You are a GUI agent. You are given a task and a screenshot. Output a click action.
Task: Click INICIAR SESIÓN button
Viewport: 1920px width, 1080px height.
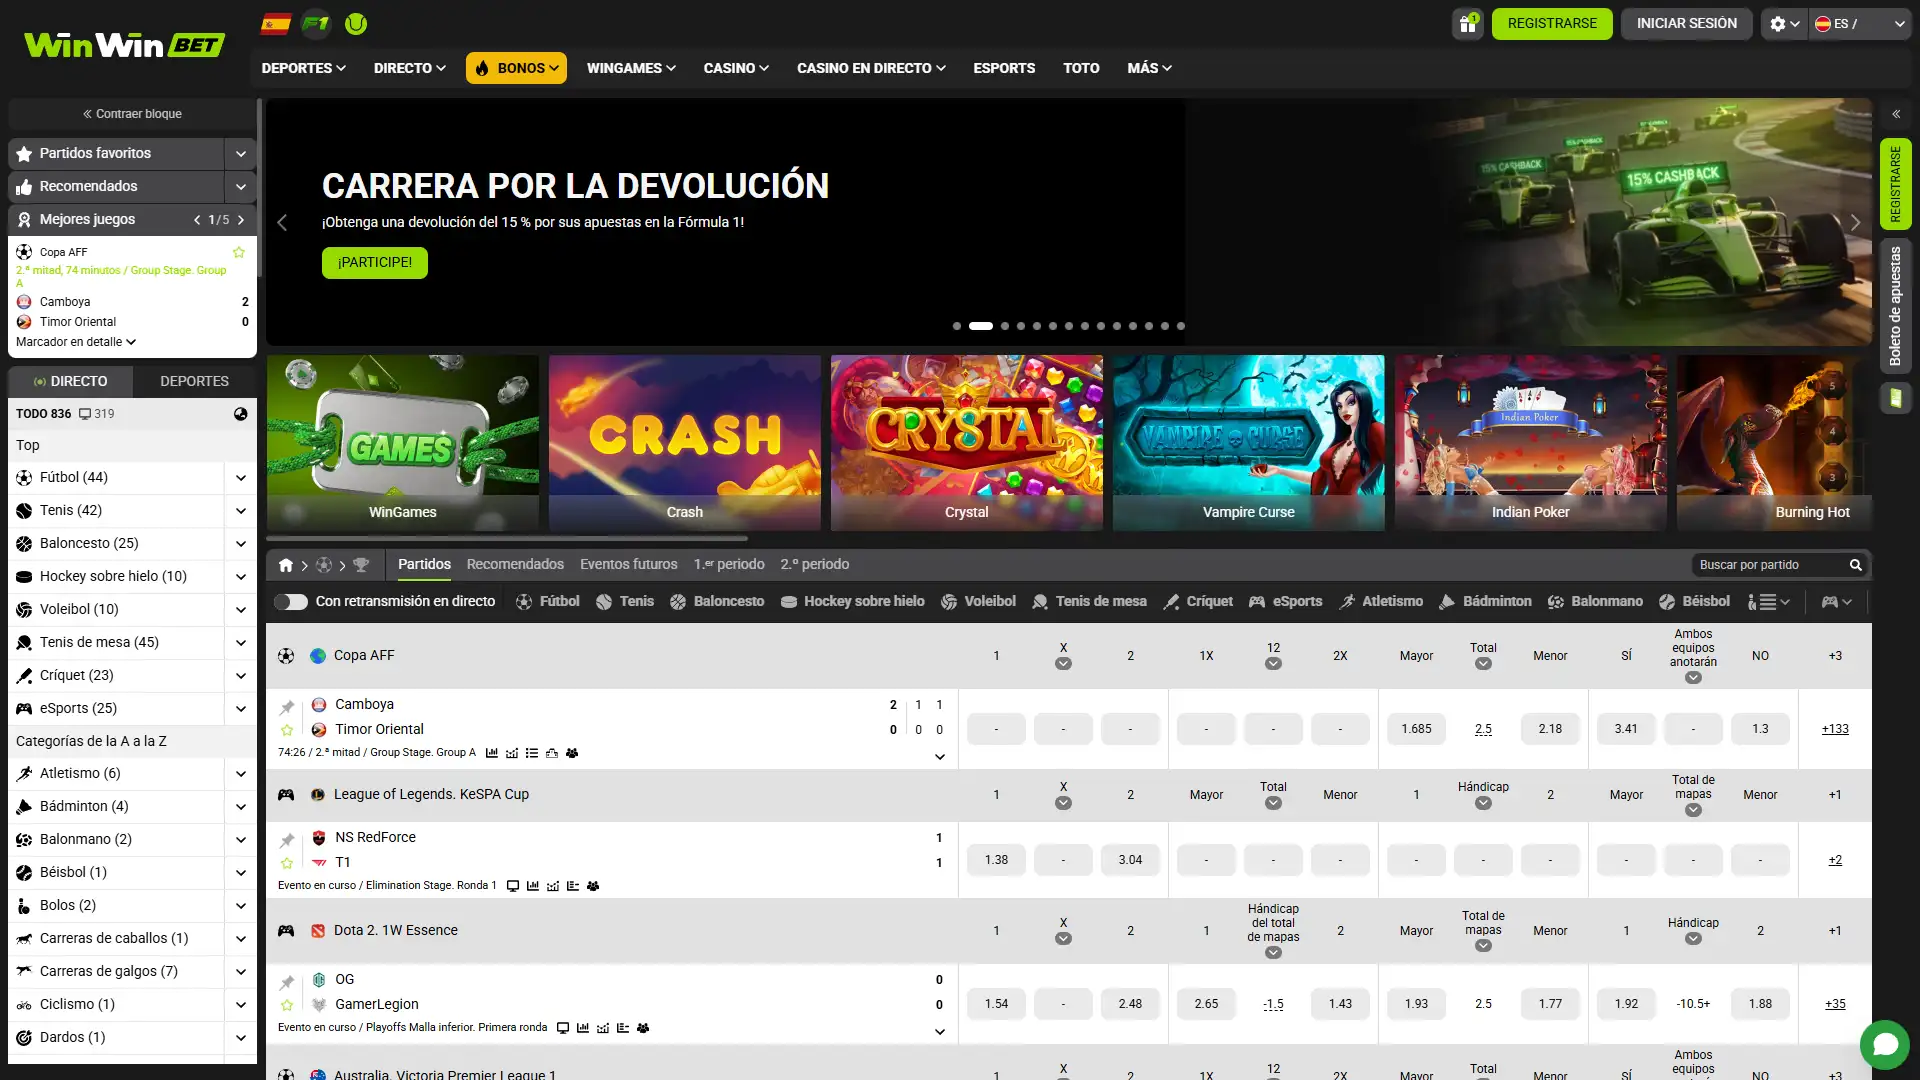(x=1687, y=24)
